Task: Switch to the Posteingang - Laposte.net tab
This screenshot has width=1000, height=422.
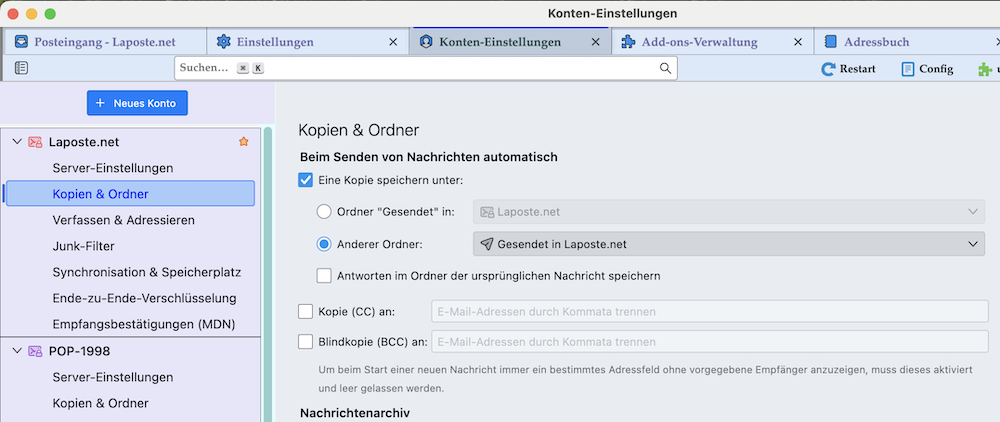Action: point(104,42)
